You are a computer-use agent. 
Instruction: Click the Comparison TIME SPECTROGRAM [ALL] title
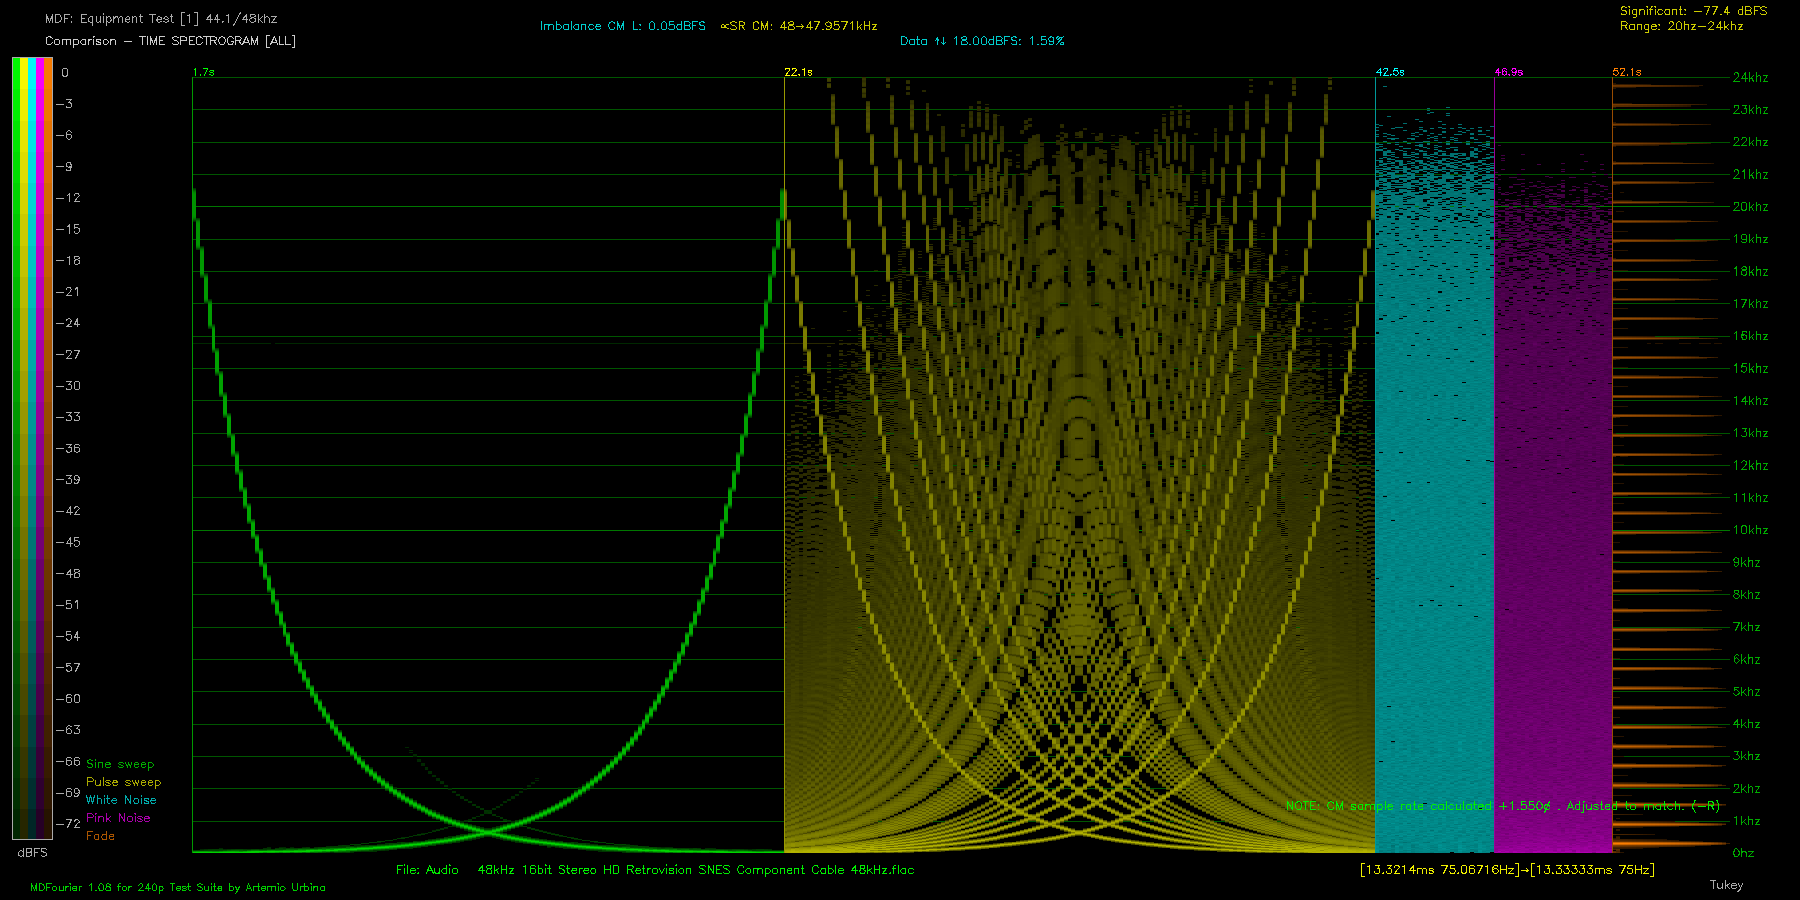170,41
